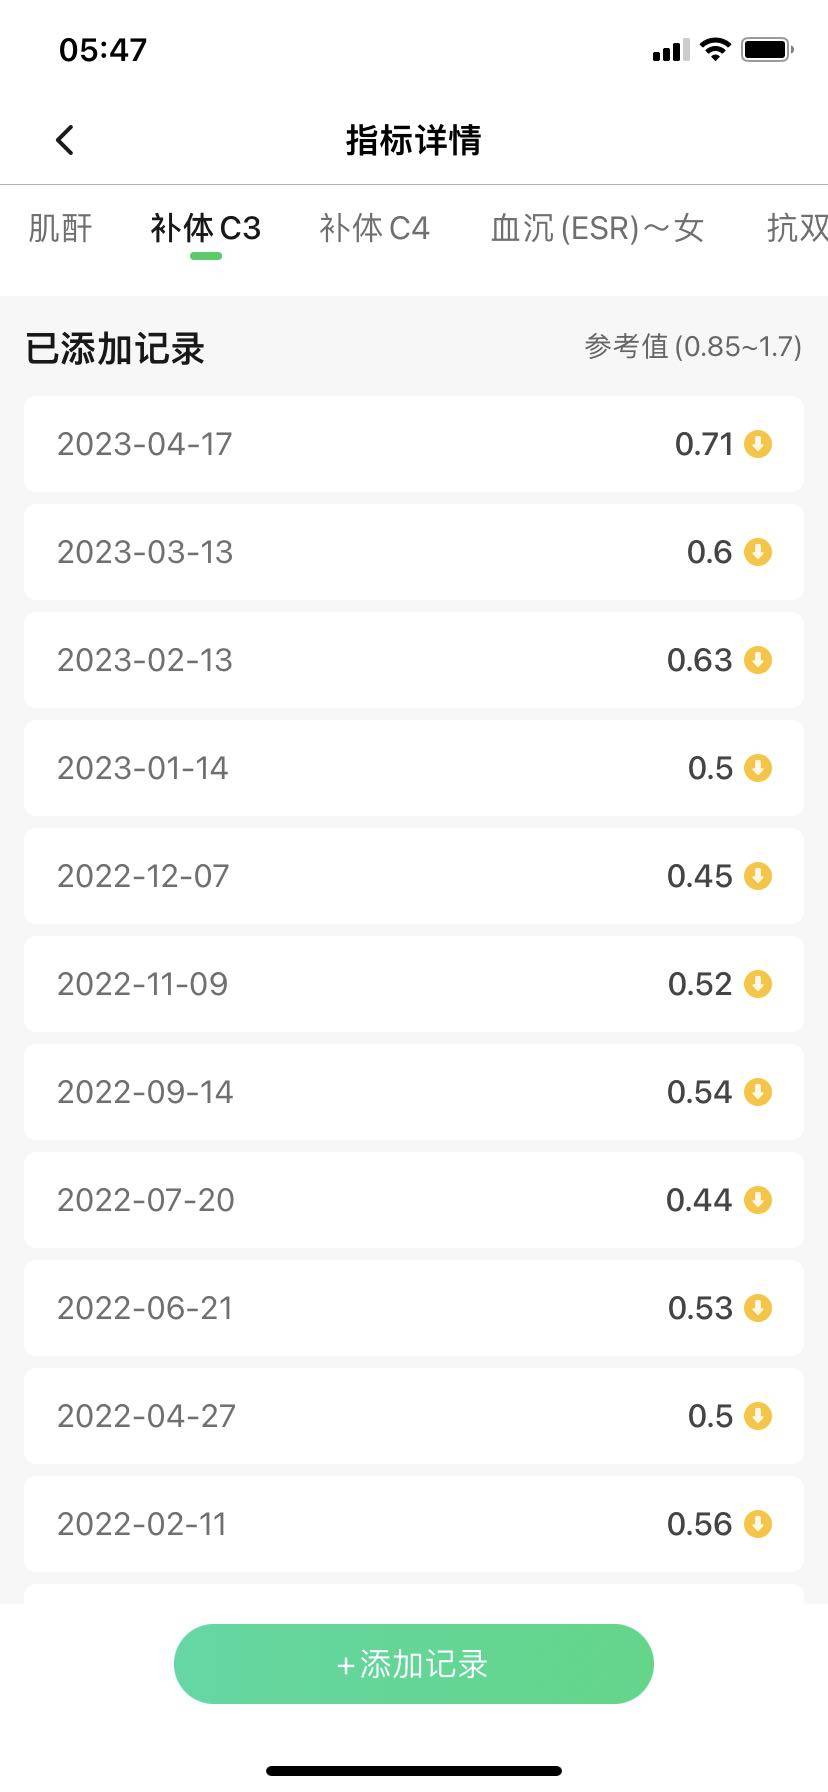
Task: Select the 2022-09-14 record entry
Action: [414, 1092]
